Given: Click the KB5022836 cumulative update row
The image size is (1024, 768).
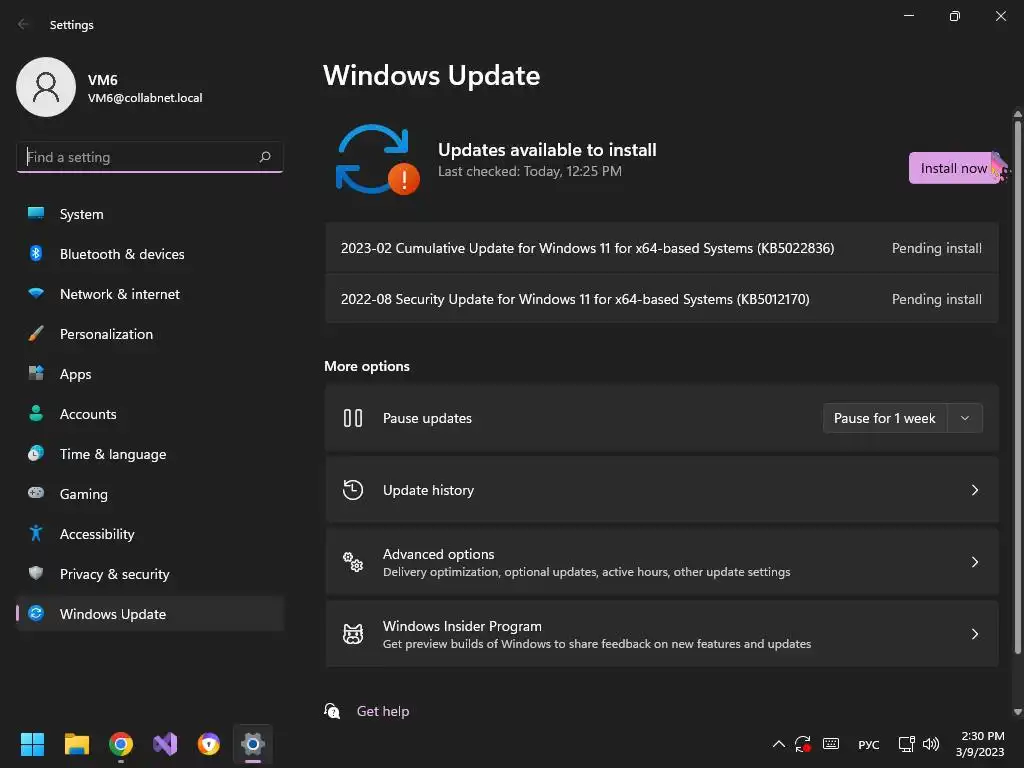Looking at the screenshot, I should [662, 248].
